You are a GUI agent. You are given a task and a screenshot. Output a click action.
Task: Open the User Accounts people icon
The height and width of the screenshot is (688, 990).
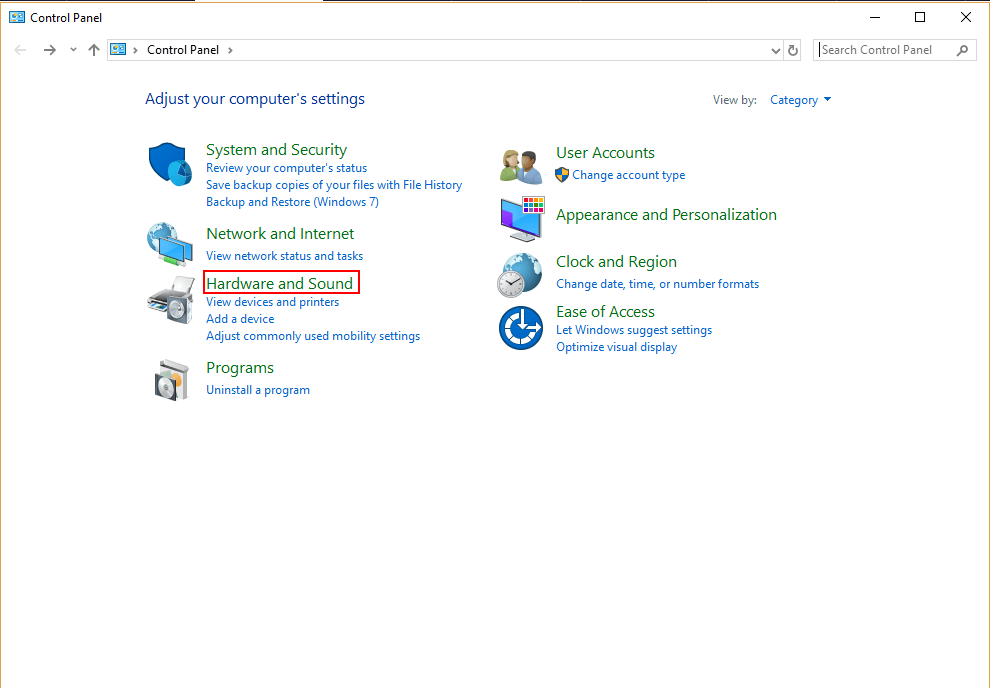click(x=521, y=167)
